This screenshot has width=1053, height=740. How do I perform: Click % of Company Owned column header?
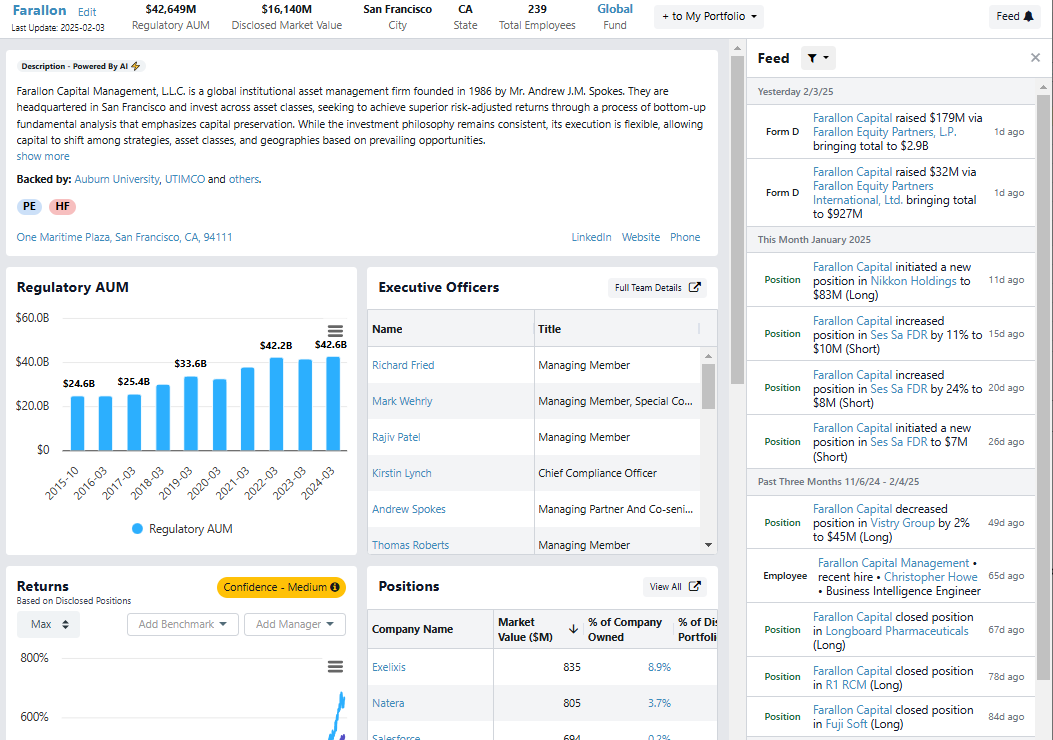point(627,629)
